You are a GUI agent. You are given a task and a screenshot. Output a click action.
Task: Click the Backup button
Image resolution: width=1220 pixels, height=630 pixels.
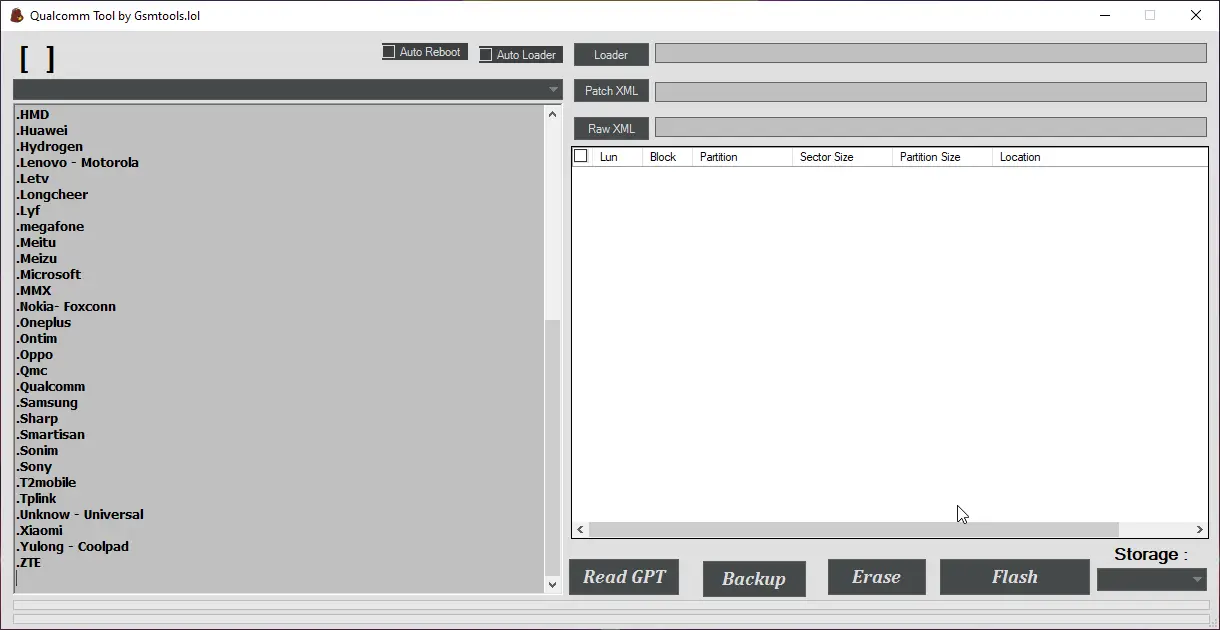coord(754,579)
